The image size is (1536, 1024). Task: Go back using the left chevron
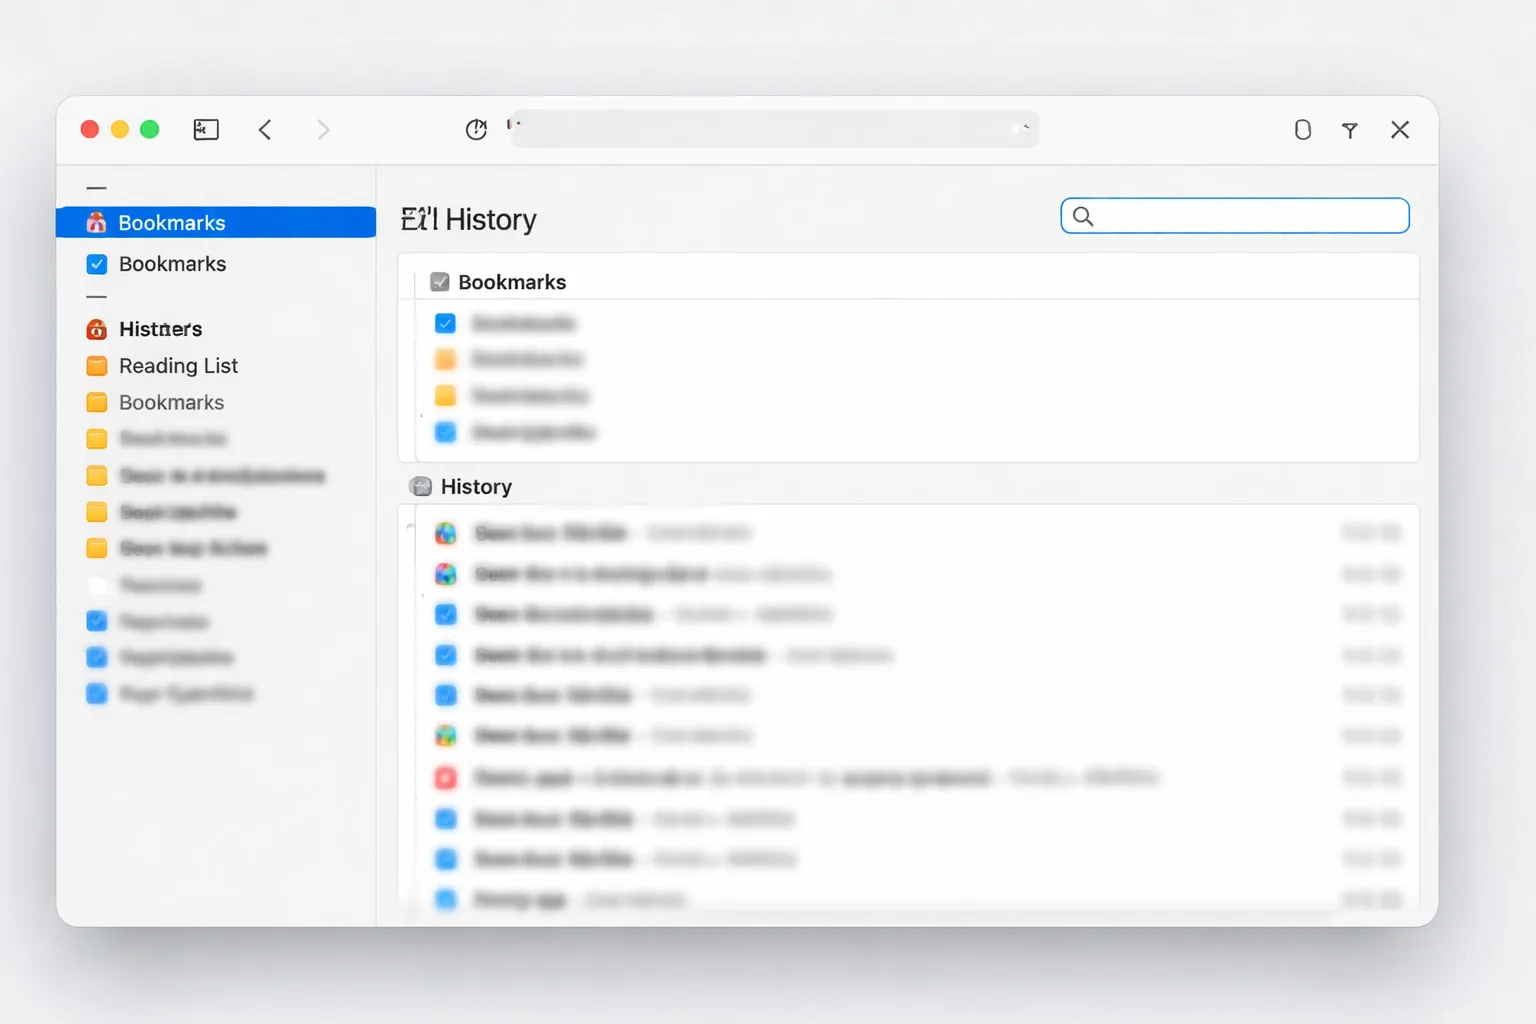pyautogui.click(x=265, y=130)
